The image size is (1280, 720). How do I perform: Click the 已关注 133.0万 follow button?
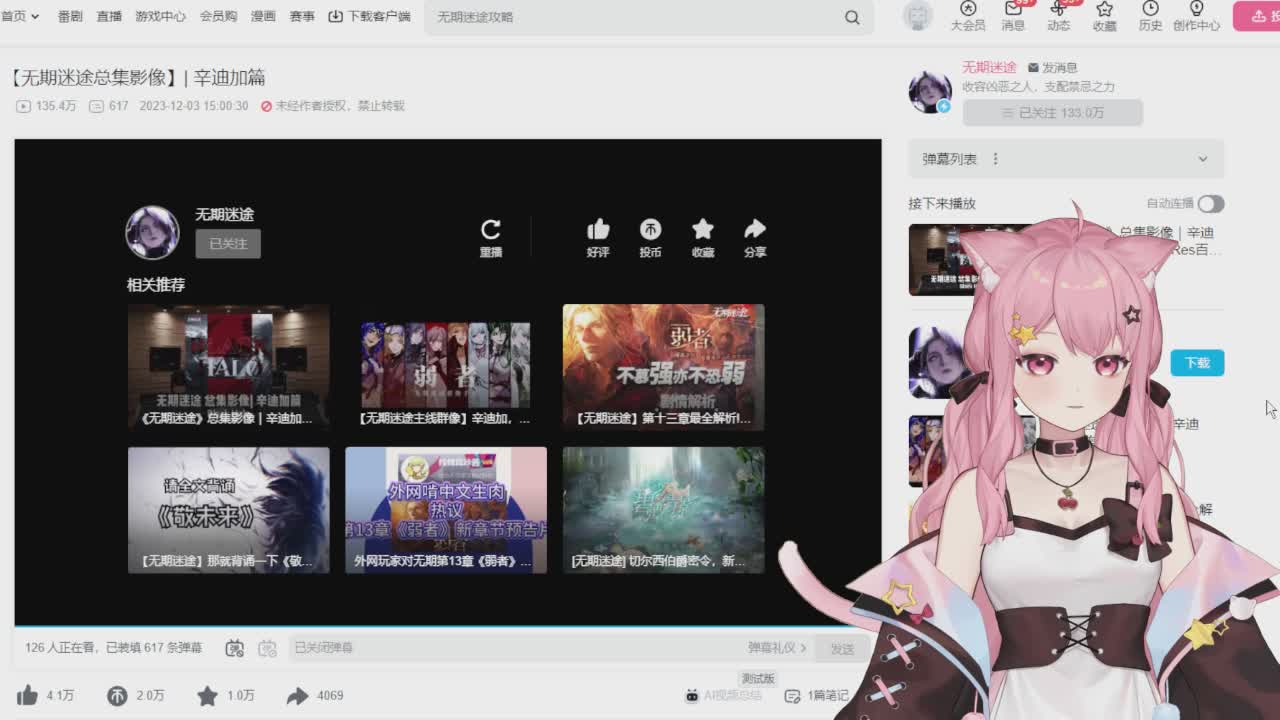click(1052, 113)
